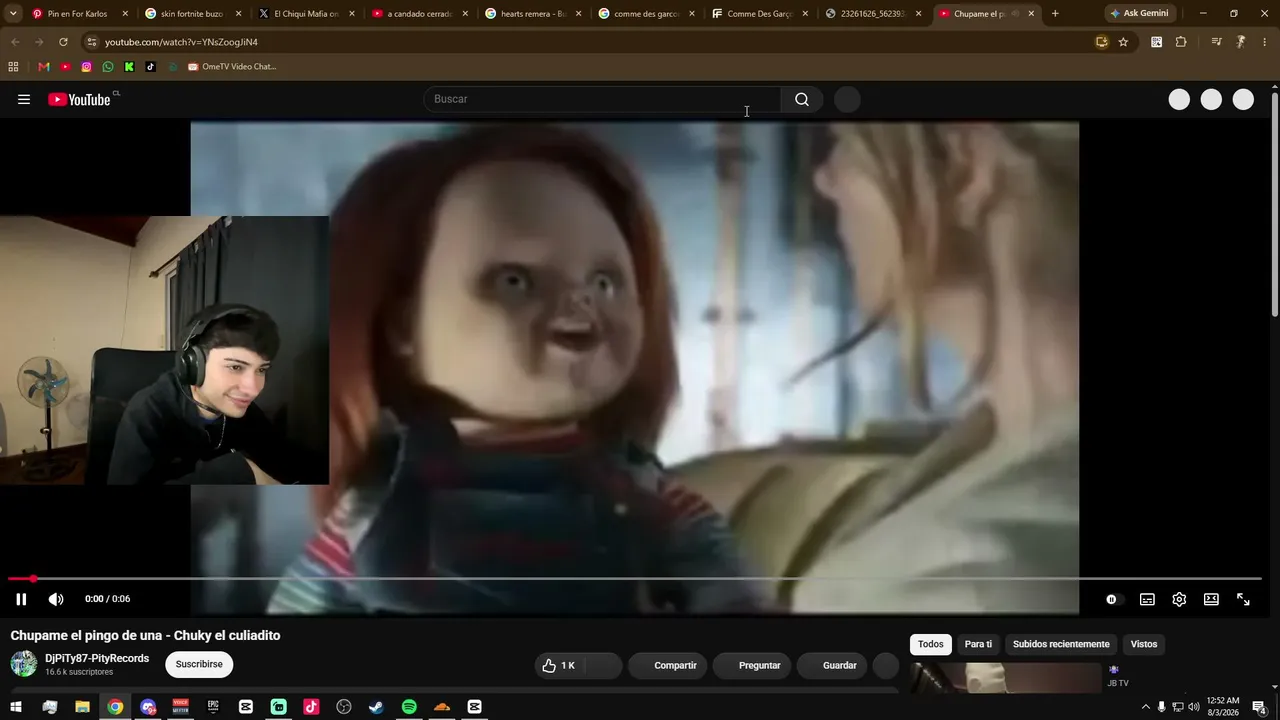Image resolution: width=1280 pixels, height=720 pixels.
Task: Click the Guardar button
Action: point(832,665)
